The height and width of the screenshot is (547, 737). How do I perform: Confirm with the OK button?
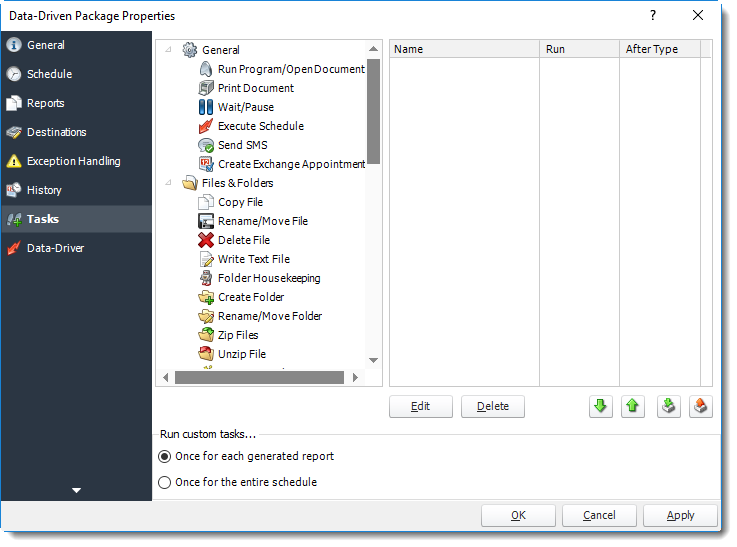[518, 516]
